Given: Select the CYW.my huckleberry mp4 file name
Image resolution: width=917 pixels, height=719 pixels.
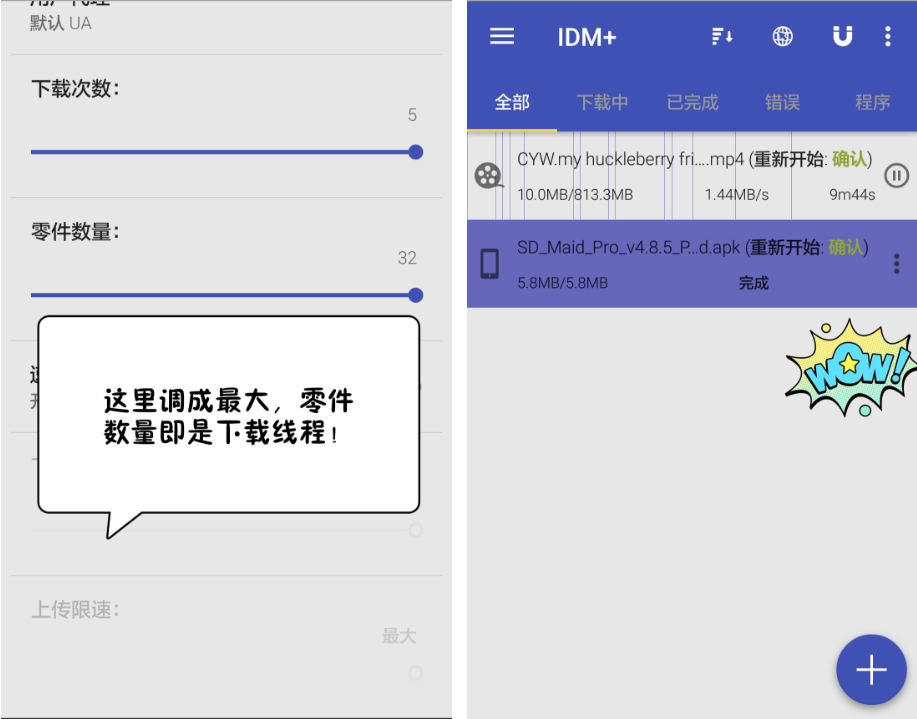Looking at the screenshot, I should point(630,159).
